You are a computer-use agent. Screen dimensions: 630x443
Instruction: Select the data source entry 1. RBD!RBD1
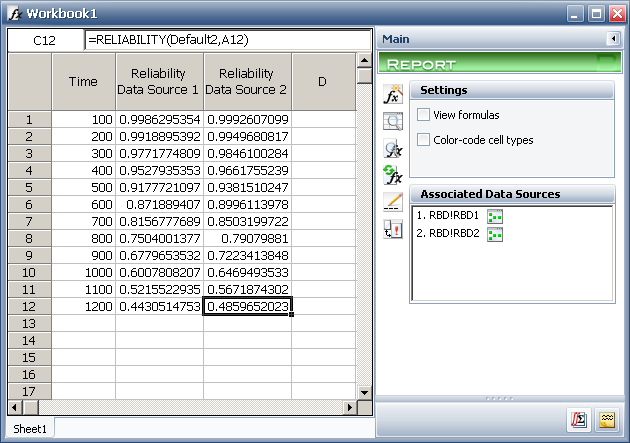click(x=448, y=216)
